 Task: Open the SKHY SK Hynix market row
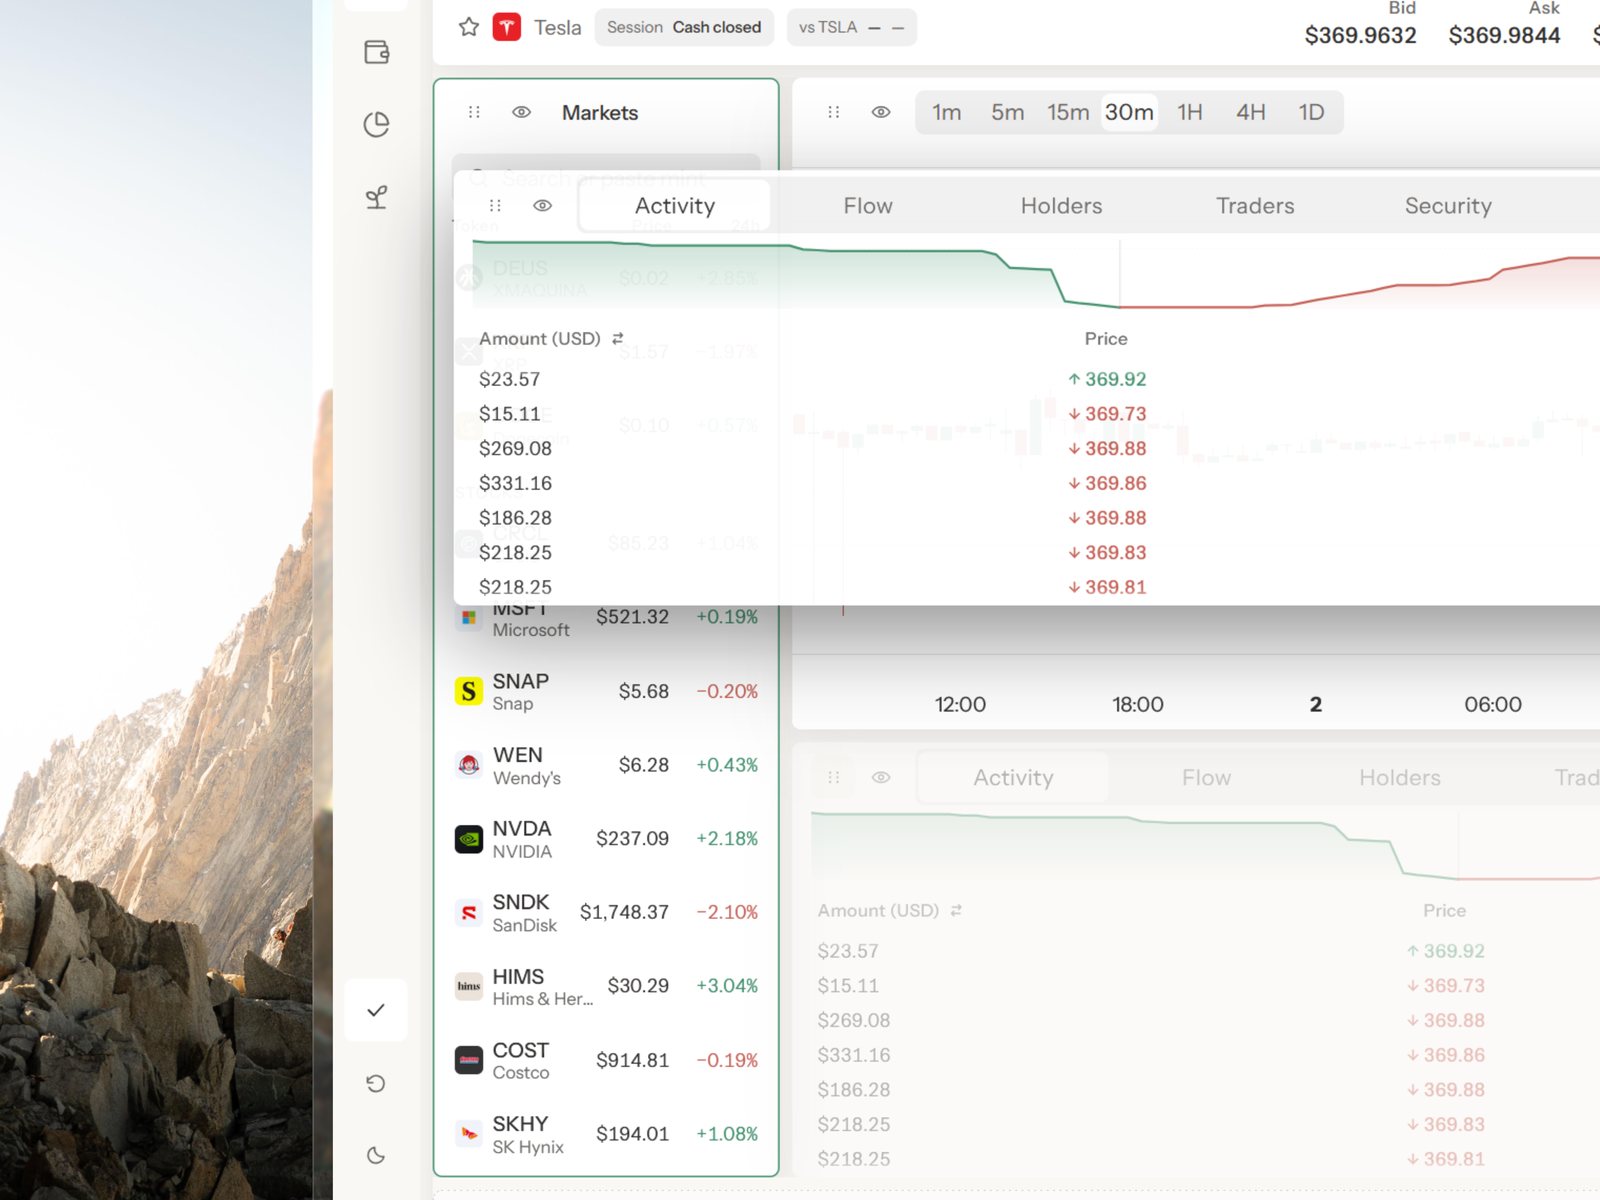pos(606,1134)
